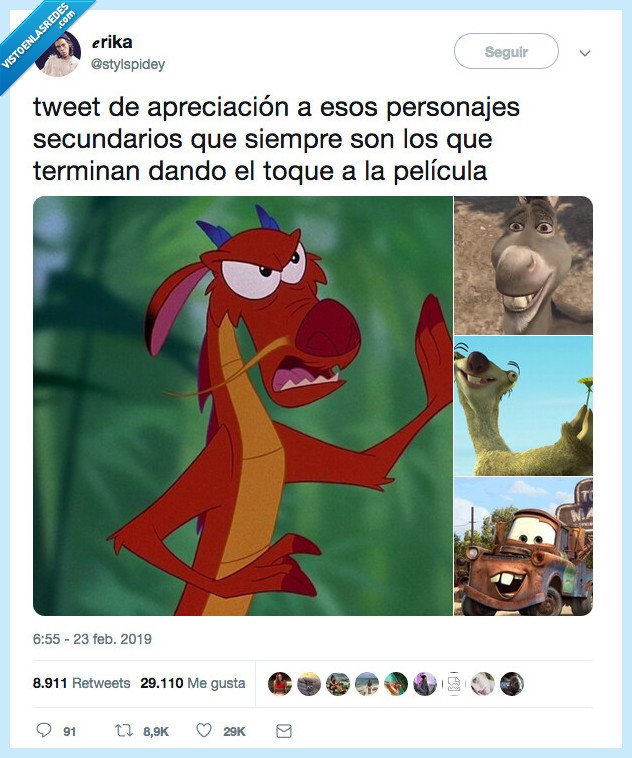The height and width of the screenshot is (758, 632).
Task: Open the erika display name link
Action: click(112, 43)
